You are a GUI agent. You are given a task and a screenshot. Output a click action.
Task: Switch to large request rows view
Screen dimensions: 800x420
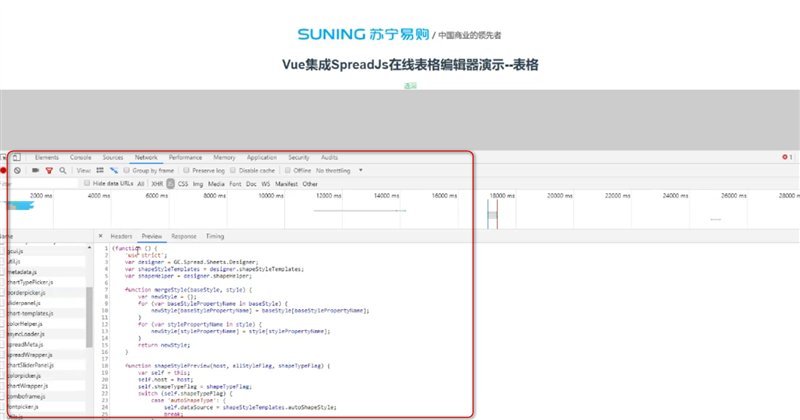pyautogui.click(x=100, y=171)
